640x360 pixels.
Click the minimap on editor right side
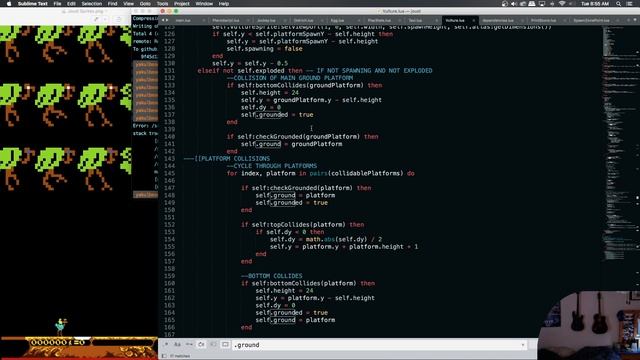[620, 143]
